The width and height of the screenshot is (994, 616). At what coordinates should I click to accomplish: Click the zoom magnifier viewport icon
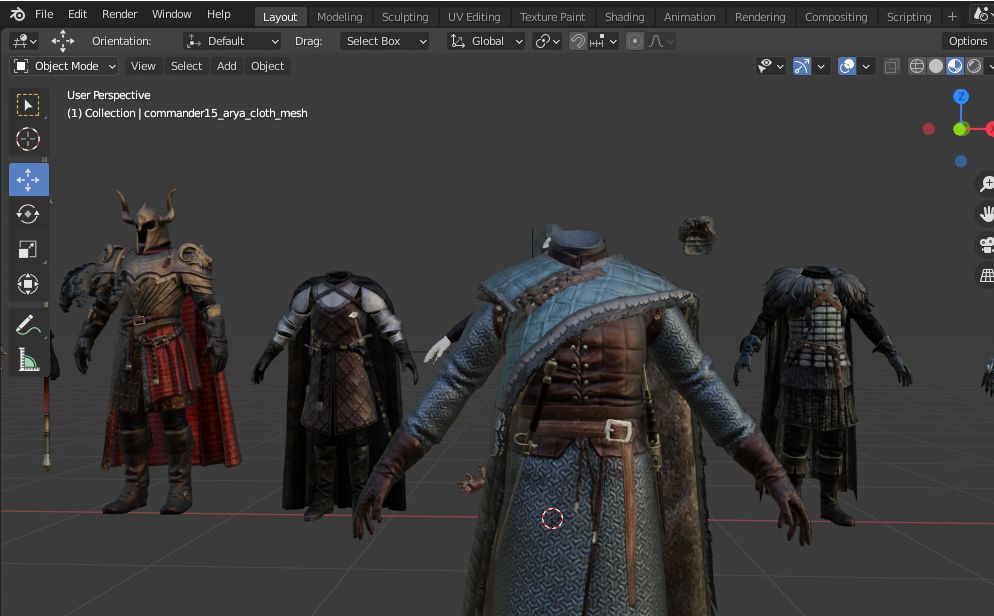986,183
